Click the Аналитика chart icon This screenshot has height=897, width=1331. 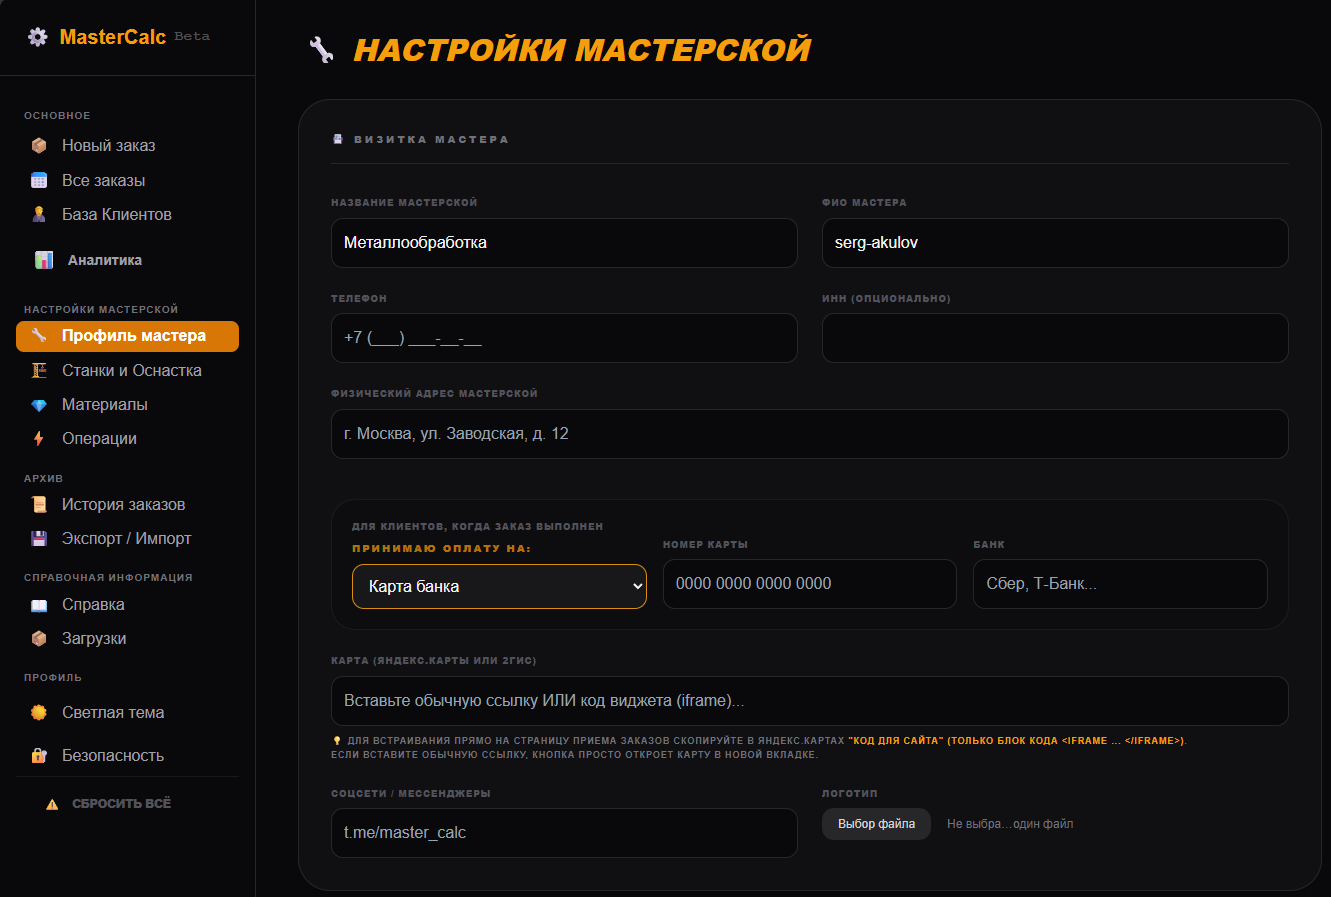coord(44,259)
